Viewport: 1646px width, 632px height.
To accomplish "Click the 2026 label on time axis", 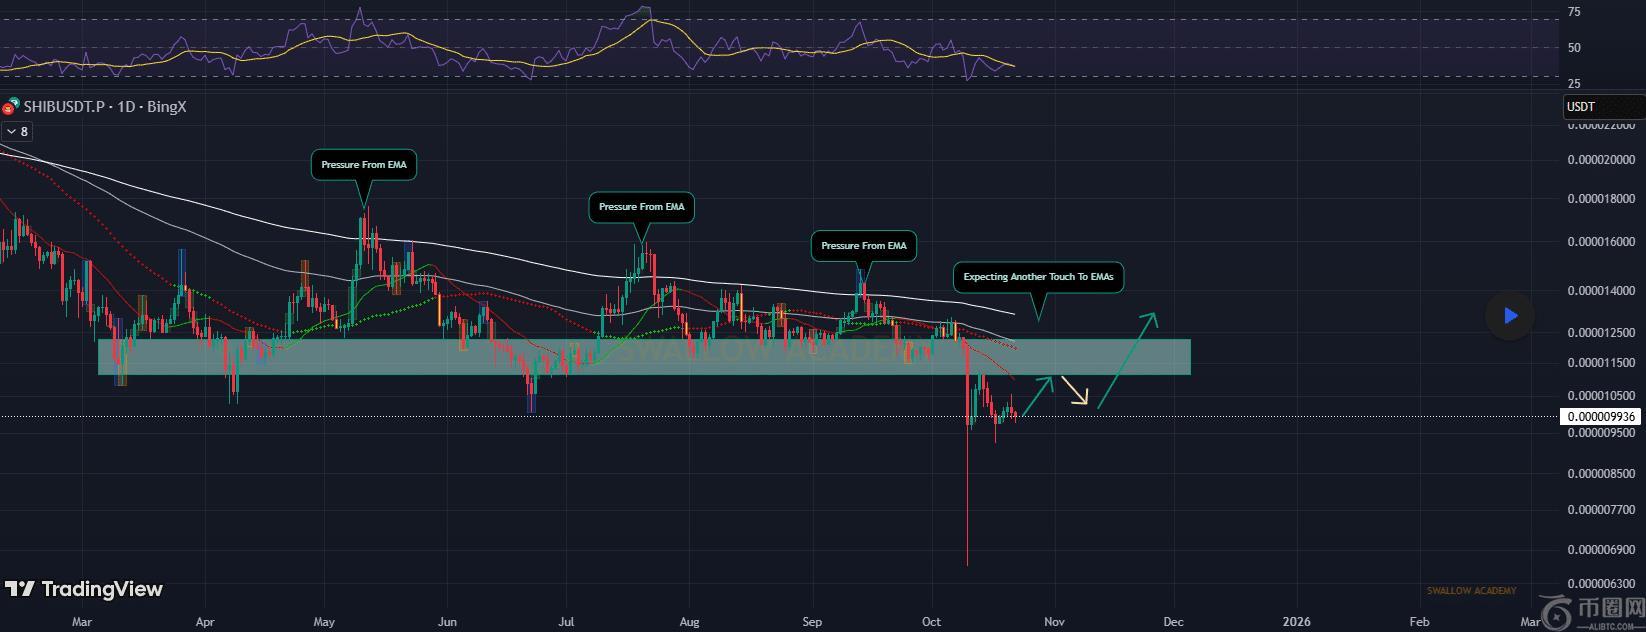I will pyautogui.click(x=1295, y=621).
